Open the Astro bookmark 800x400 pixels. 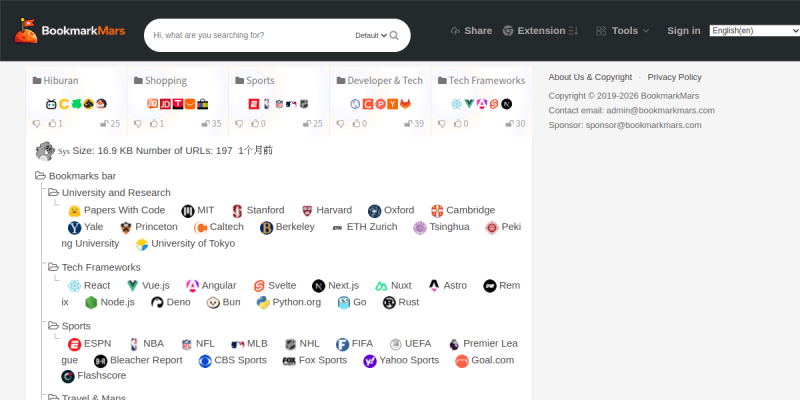point(447,286)
